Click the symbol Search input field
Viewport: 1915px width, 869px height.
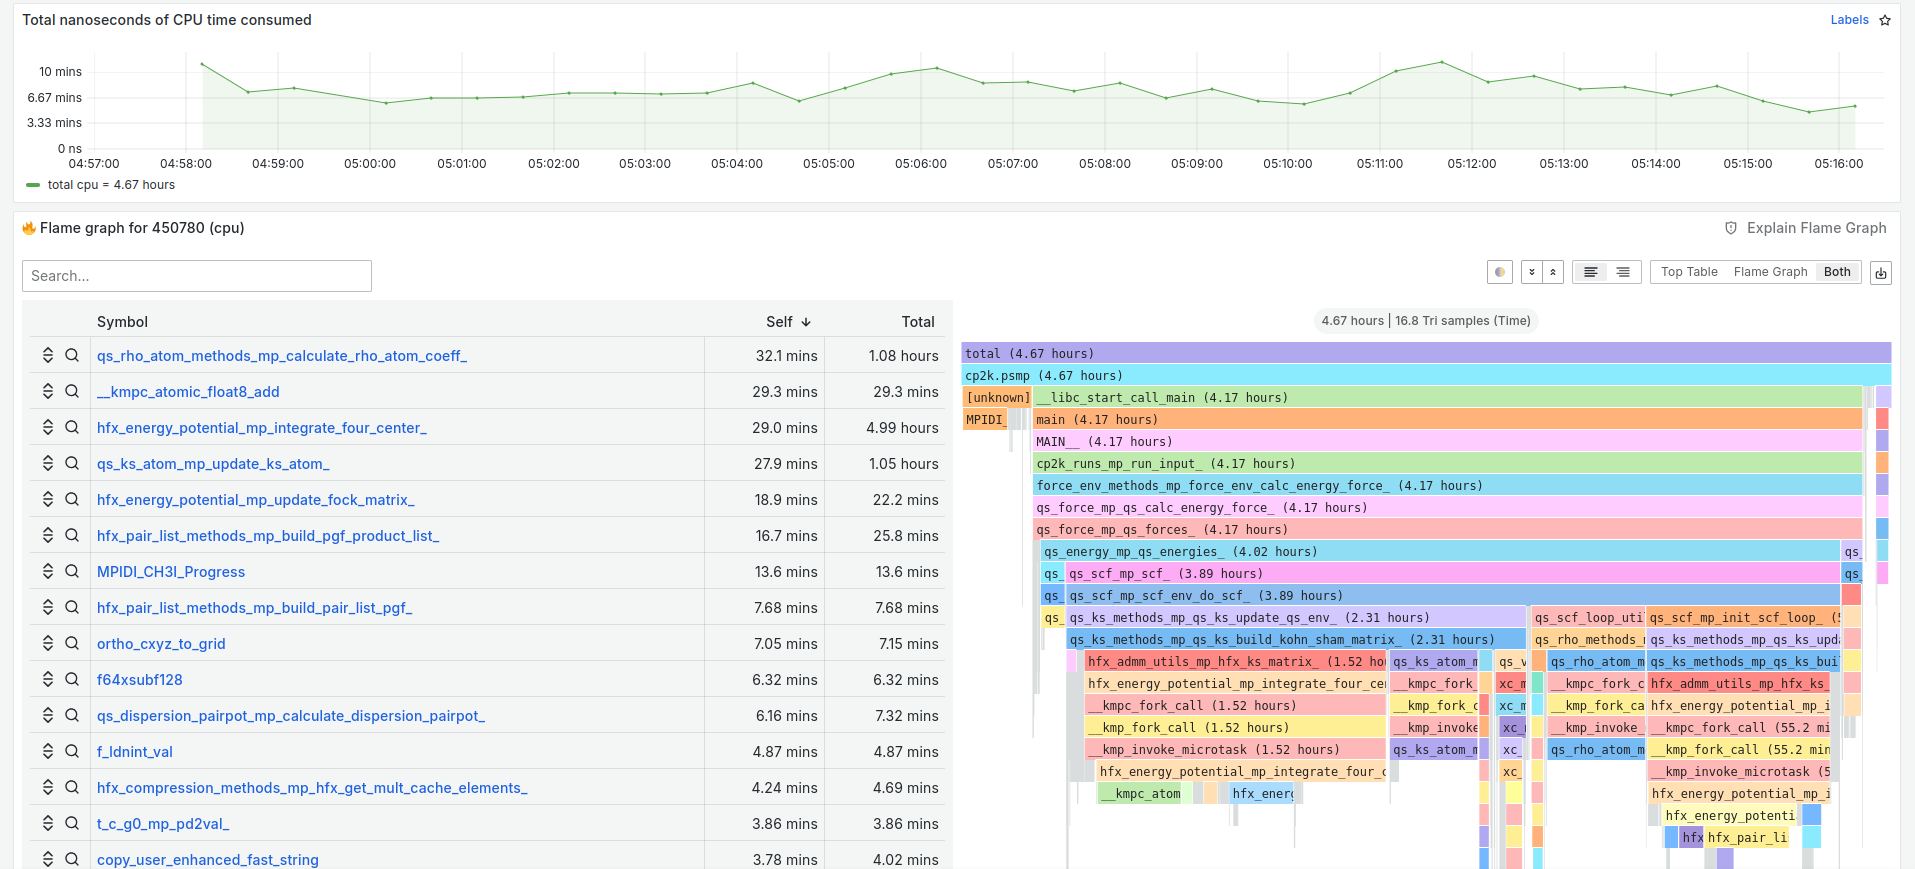tap(197, 276)
